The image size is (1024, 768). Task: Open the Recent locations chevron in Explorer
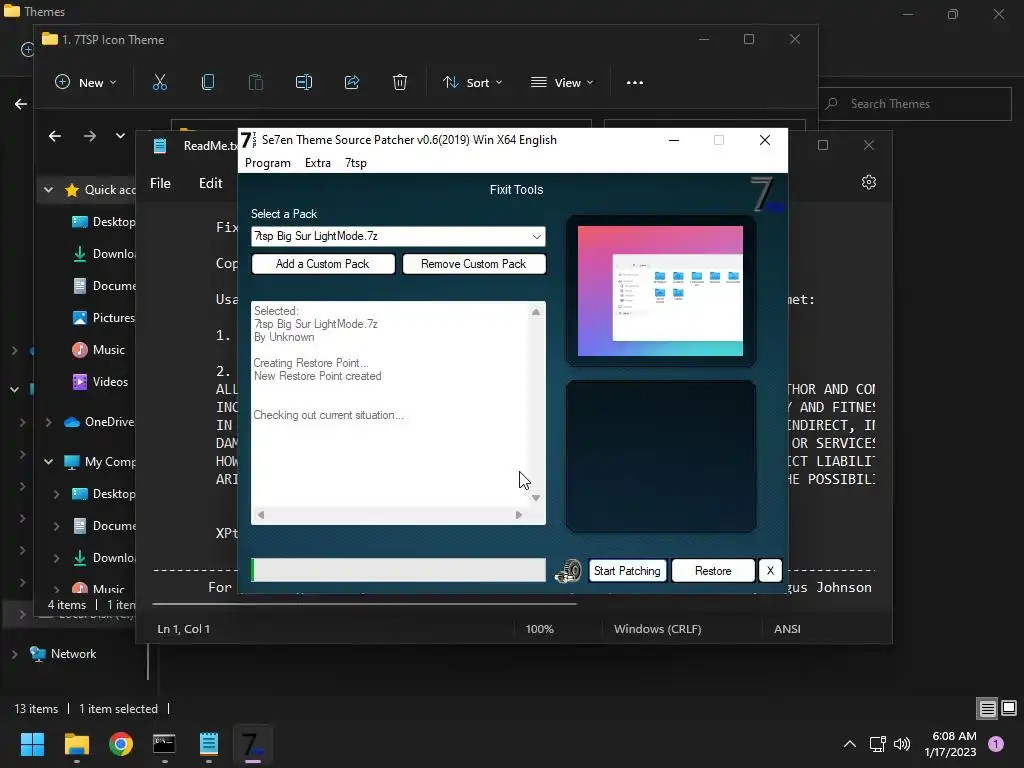pyautogui.click(x=120, y=136)
